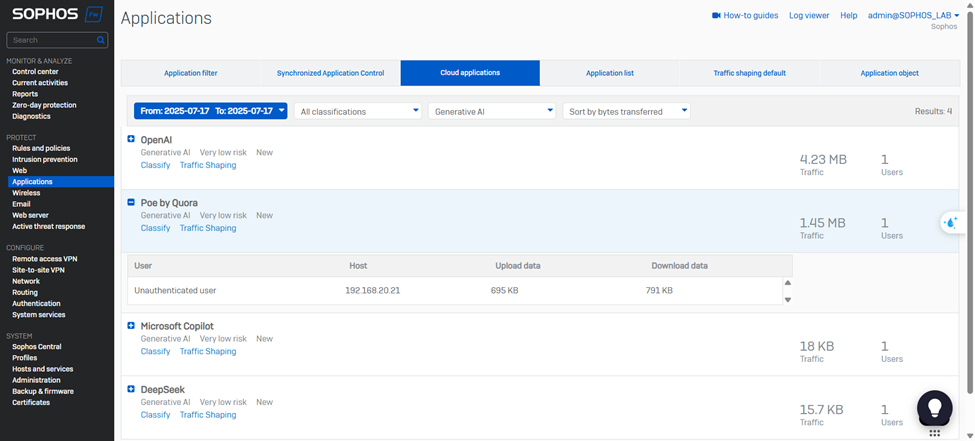Open the admin@SOPHOS_LAB account menu

point(913,16)
